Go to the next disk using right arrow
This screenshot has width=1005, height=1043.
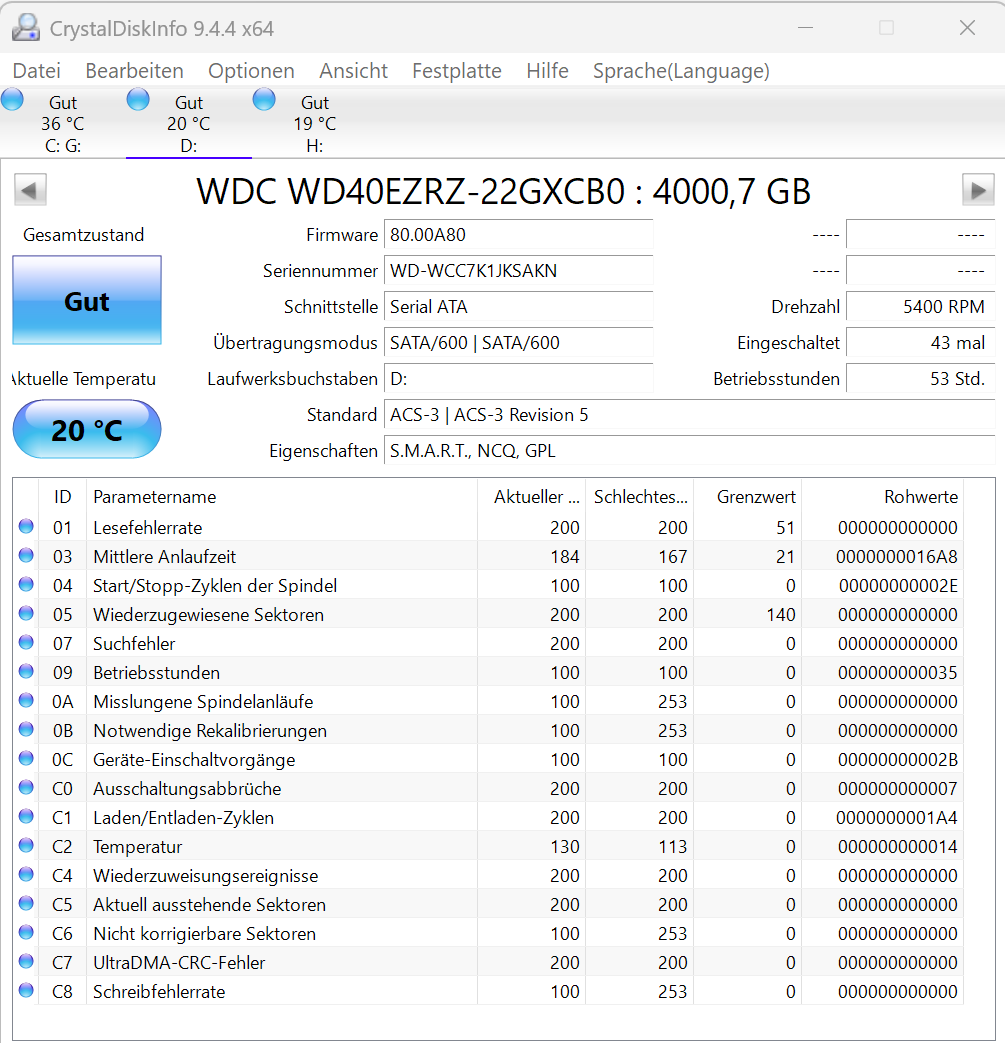(x=977, y=190)
